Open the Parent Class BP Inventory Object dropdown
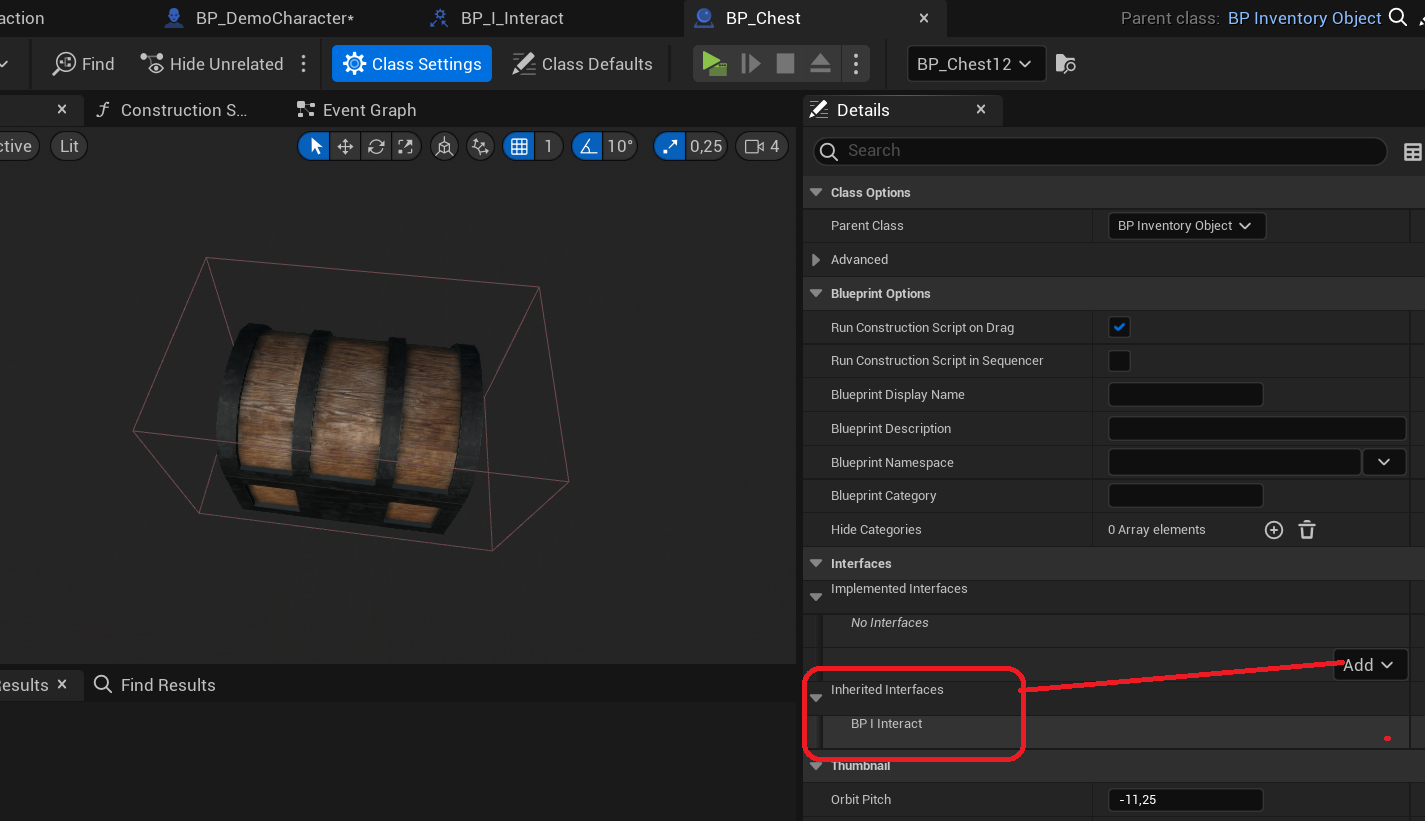This screenshot has width=1425, height=821. point(1186,226)
